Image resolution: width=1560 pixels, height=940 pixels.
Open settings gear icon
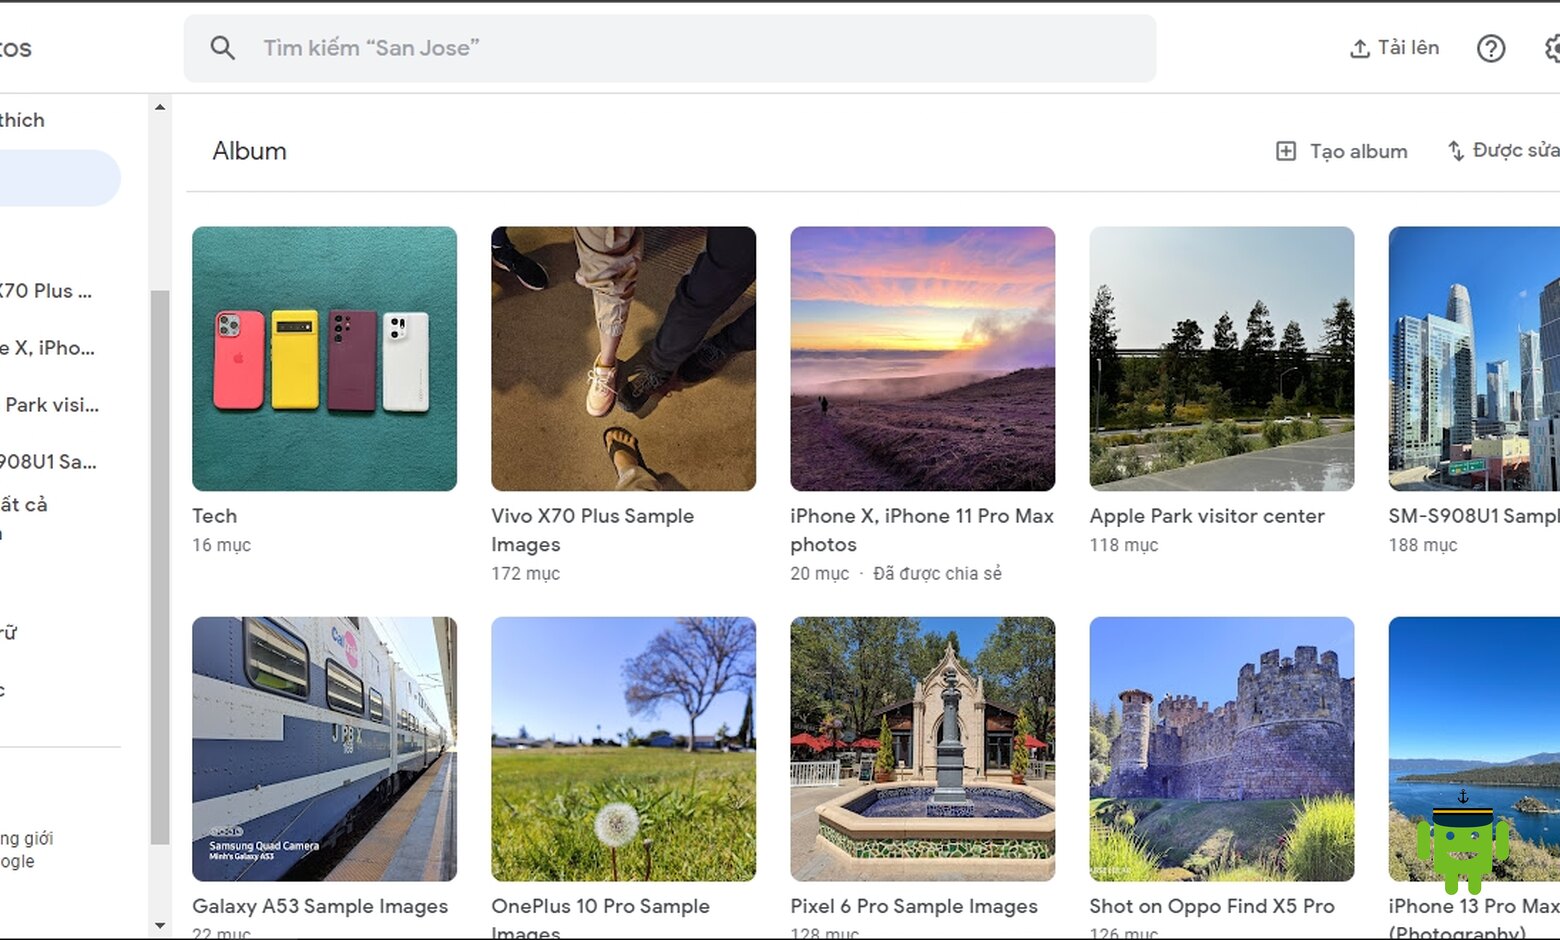click(x=1553, y=48)
